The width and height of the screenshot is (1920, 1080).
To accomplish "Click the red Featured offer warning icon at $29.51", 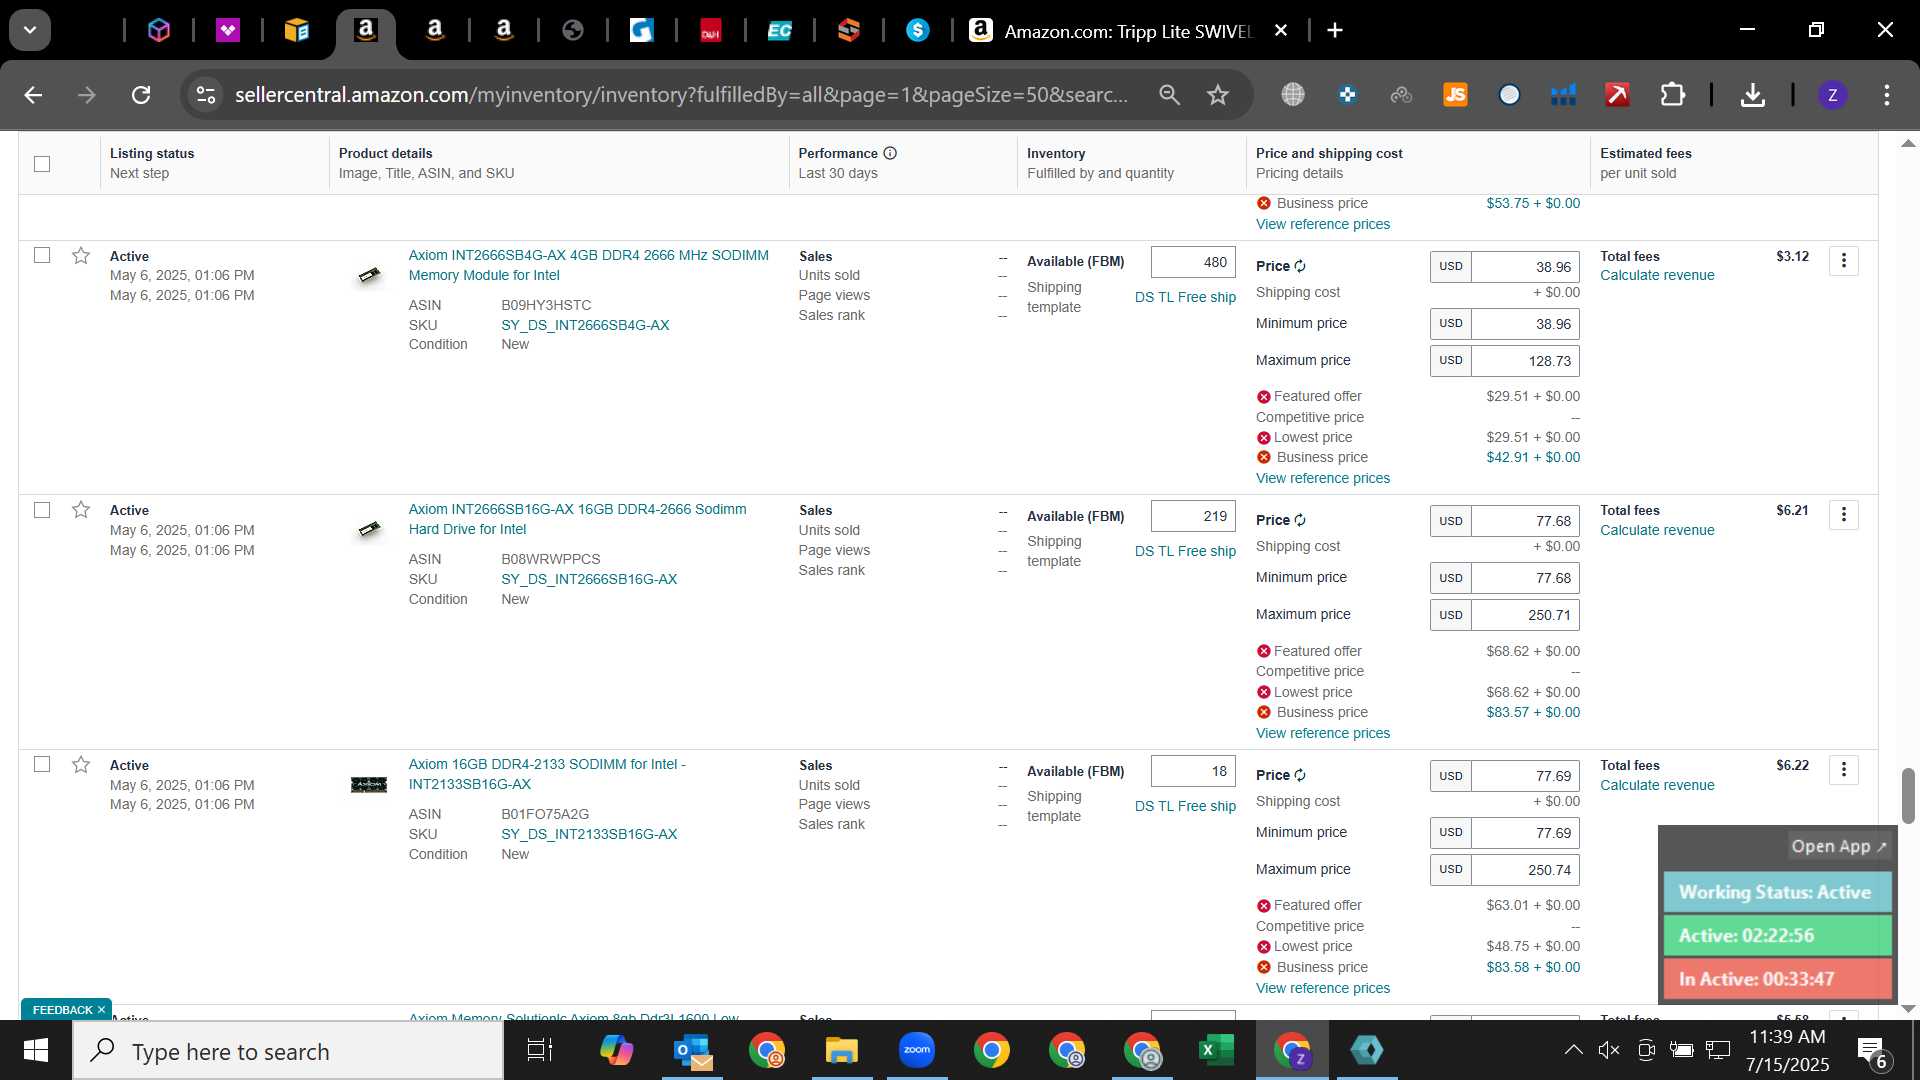I will (x=1264, y=397).
